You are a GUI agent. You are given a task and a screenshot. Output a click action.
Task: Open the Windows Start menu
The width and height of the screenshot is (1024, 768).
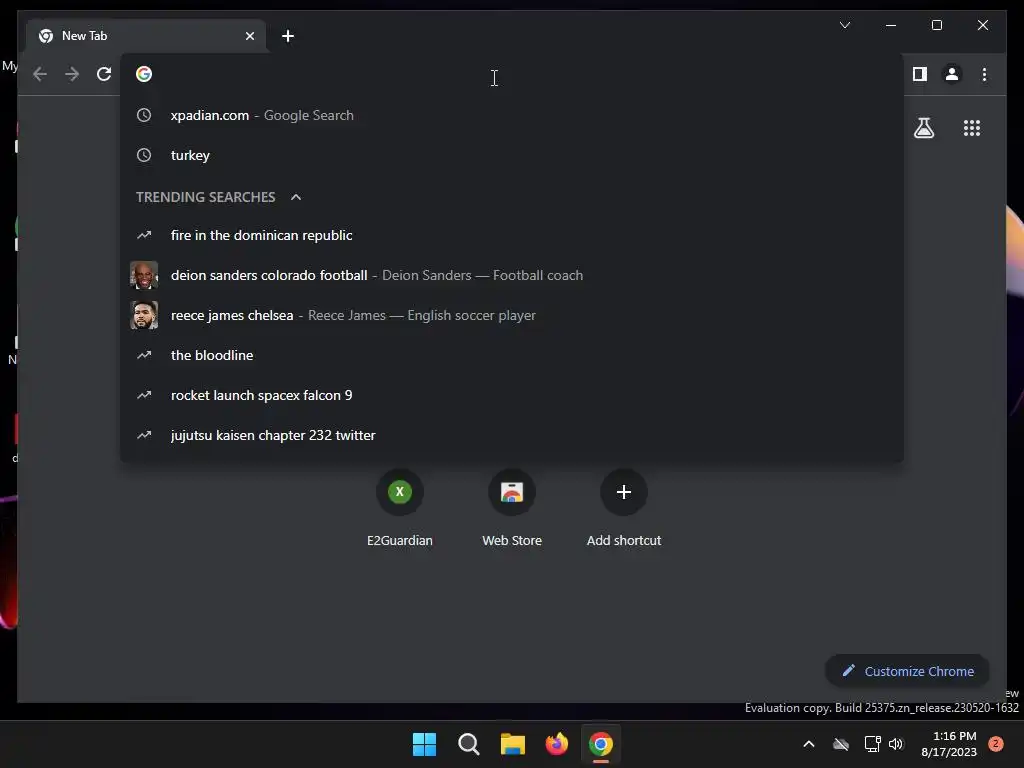point(424,744)
